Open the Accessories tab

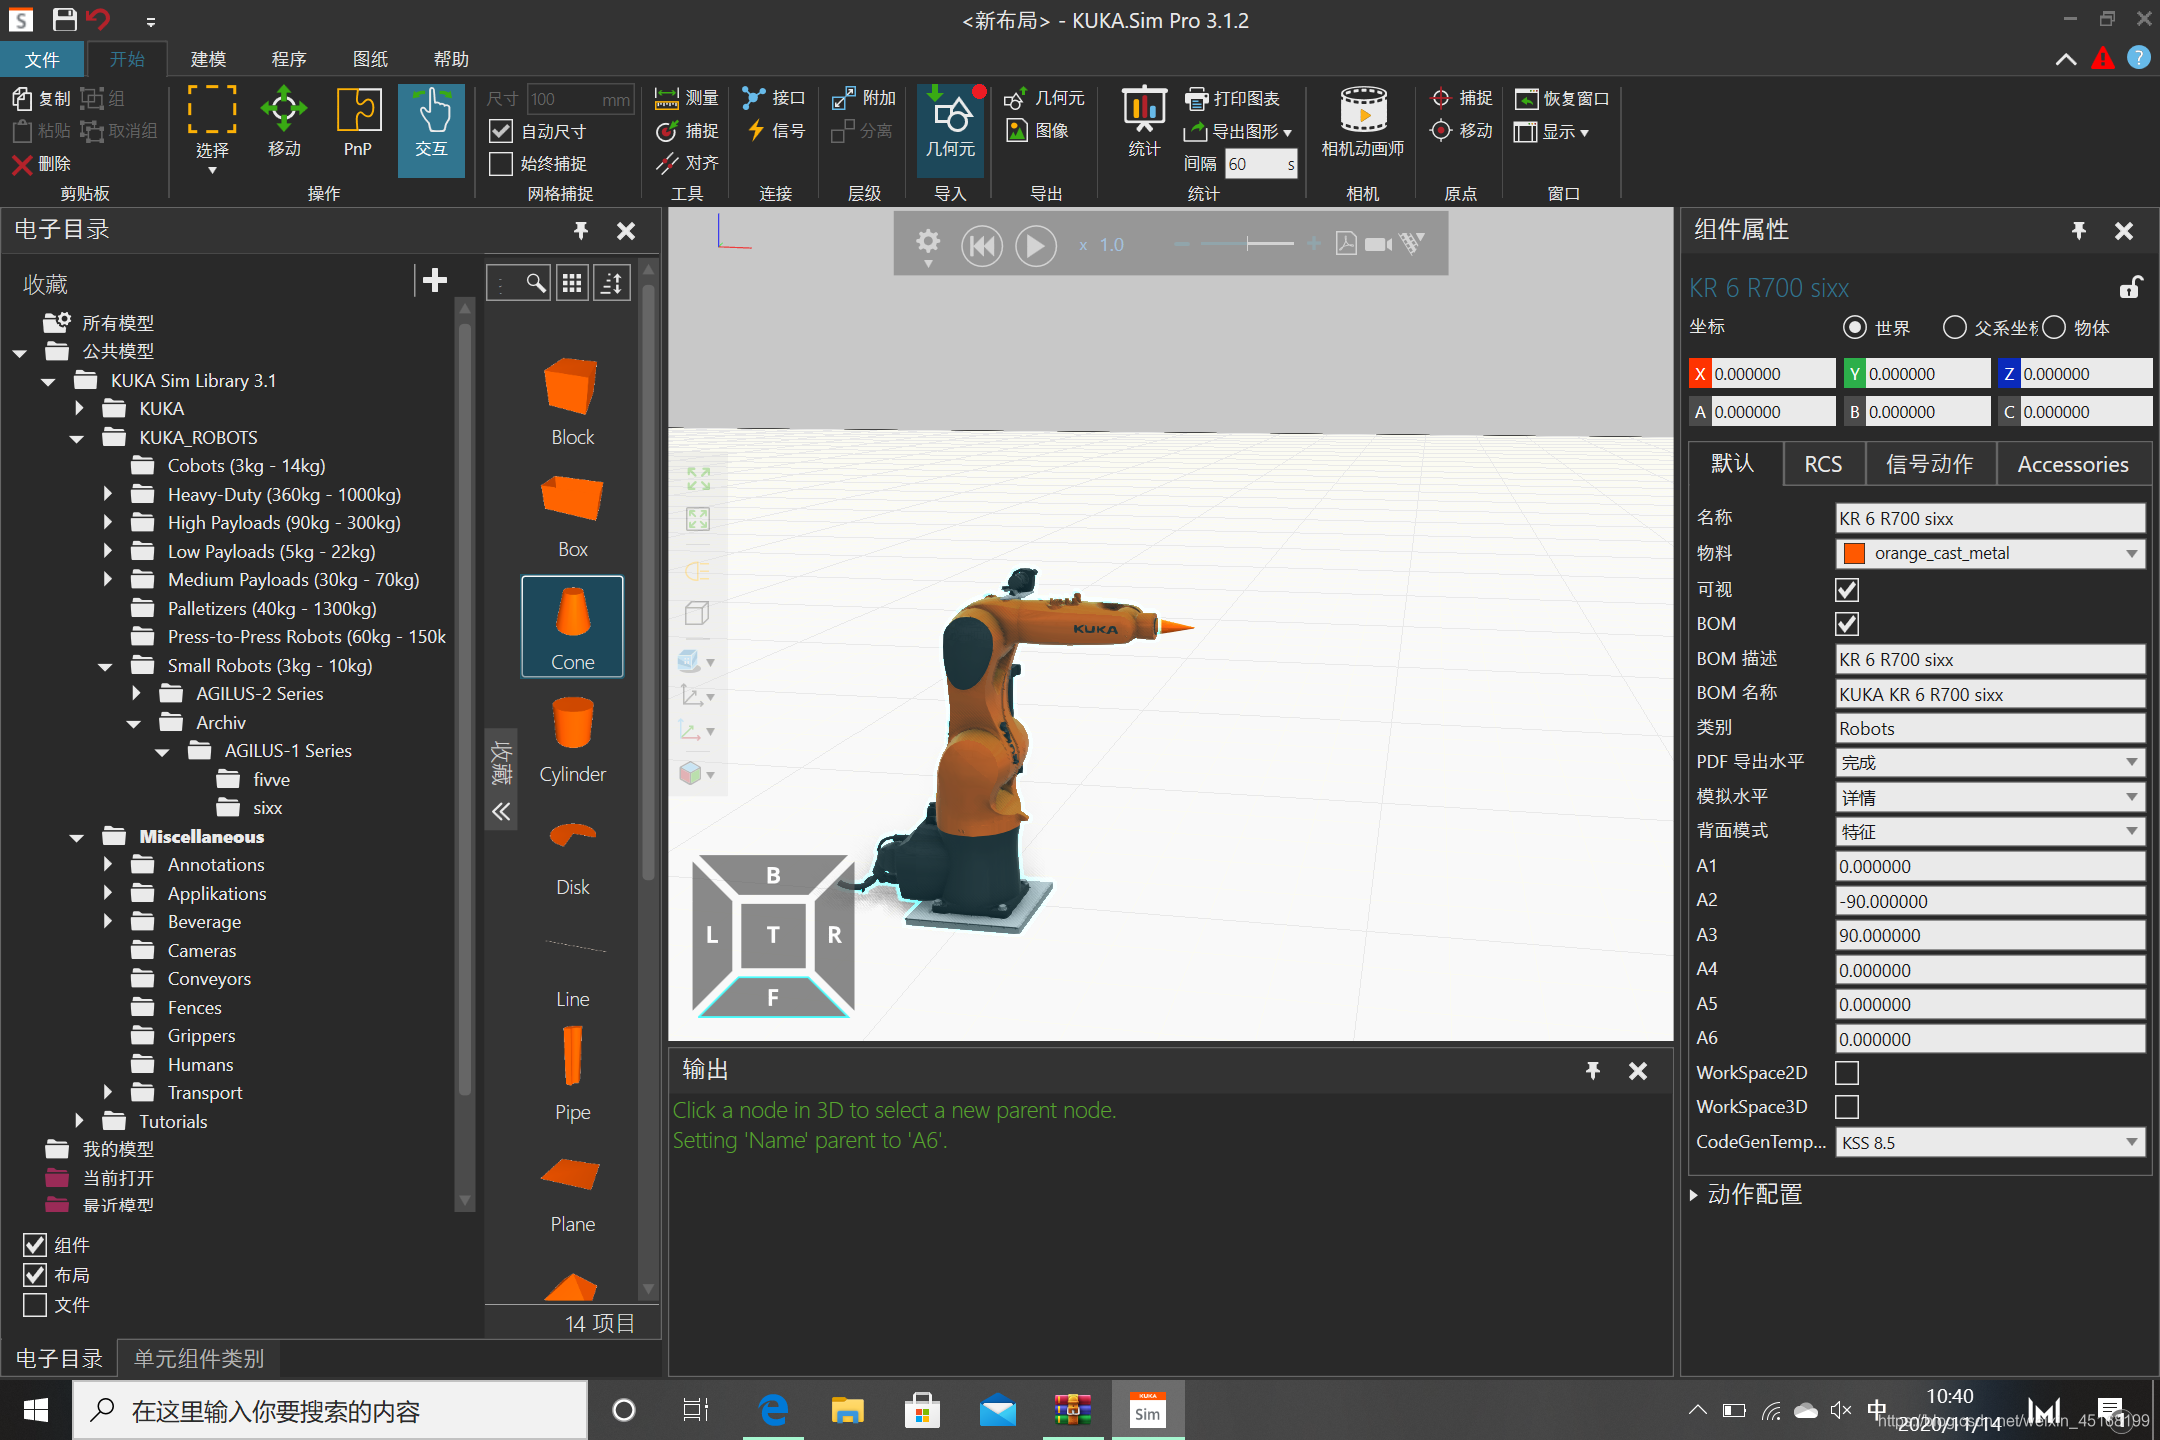coord(2073,464)
